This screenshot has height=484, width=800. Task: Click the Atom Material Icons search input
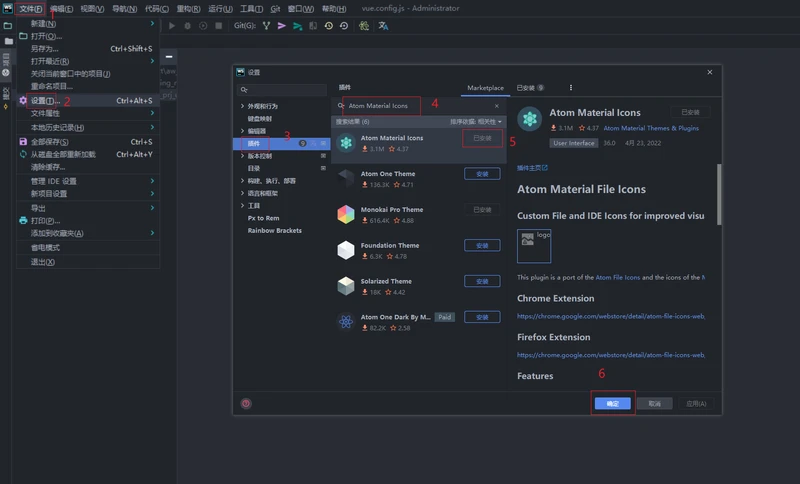(x=416, y=106)
